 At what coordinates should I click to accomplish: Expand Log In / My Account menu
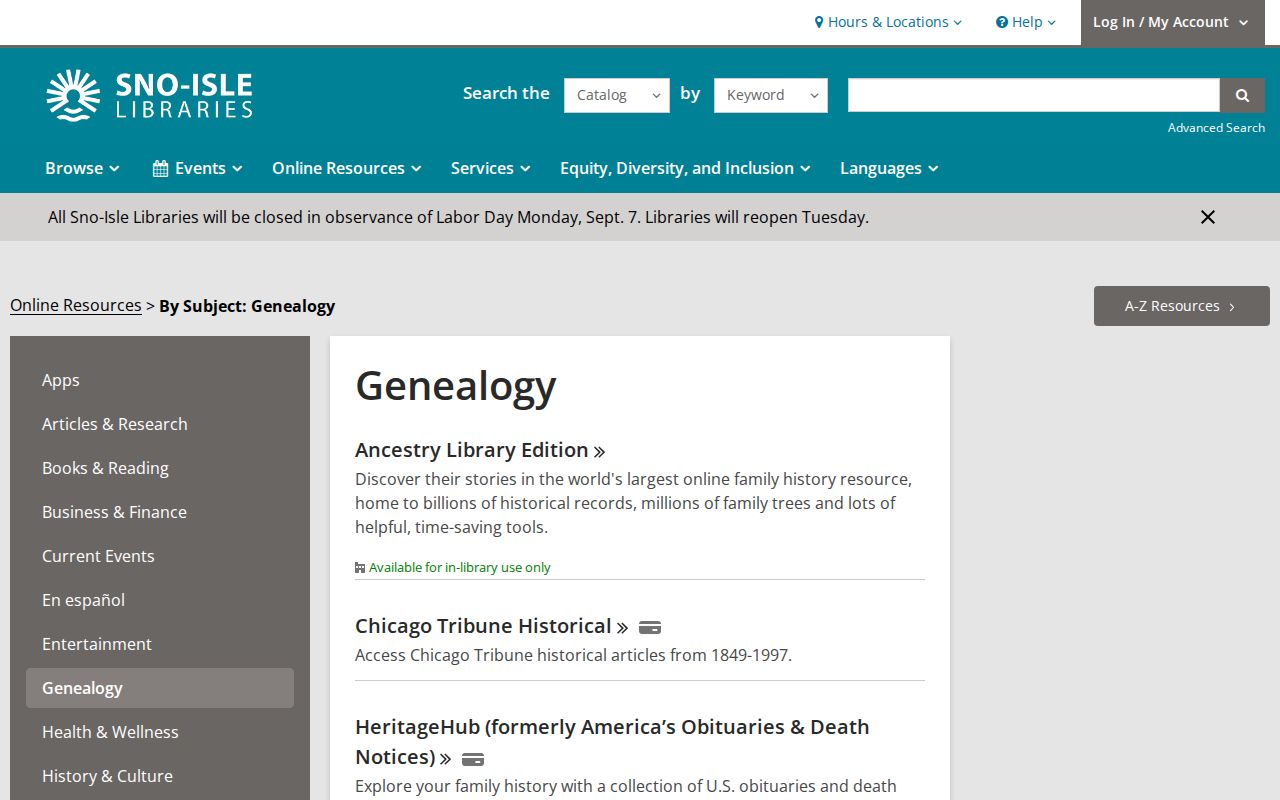coord(1172,22)
